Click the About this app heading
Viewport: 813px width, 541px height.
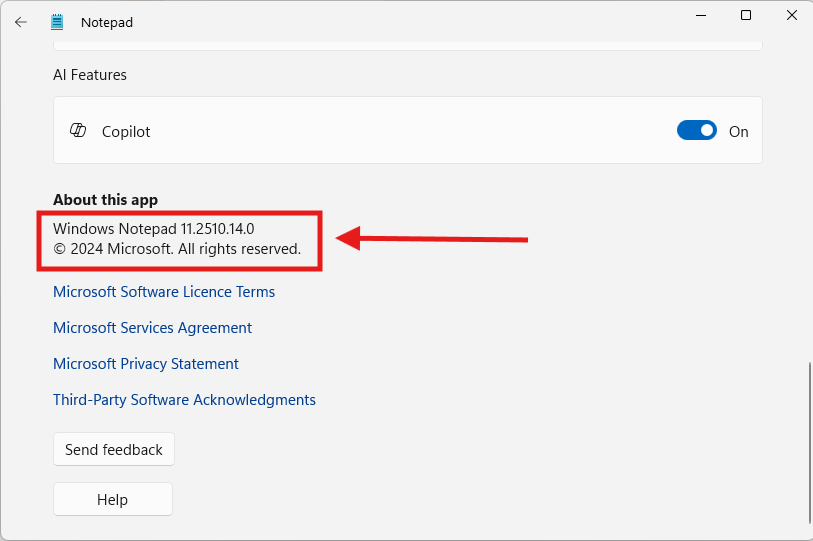105,200
